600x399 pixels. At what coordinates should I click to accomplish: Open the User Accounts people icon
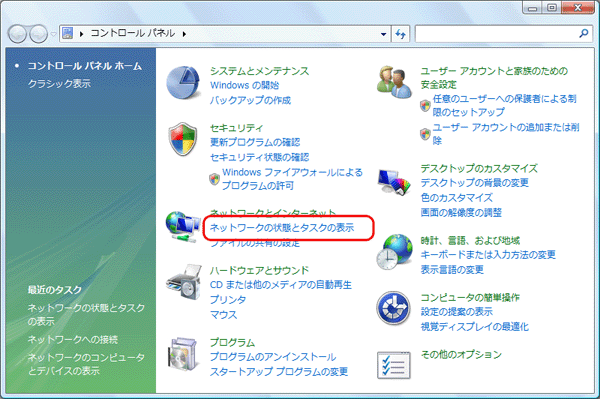(394, 82)
